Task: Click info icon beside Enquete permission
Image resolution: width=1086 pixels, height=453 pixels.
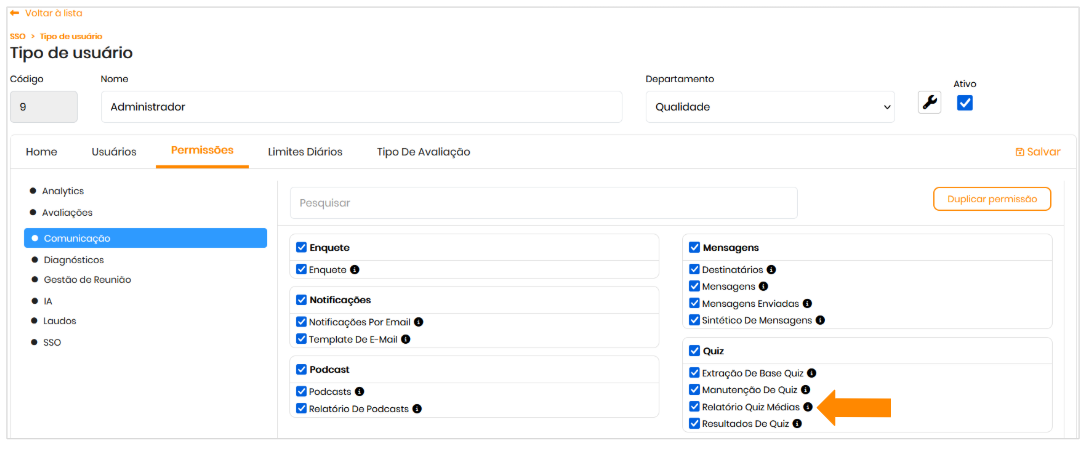Action: coord(355,270)
